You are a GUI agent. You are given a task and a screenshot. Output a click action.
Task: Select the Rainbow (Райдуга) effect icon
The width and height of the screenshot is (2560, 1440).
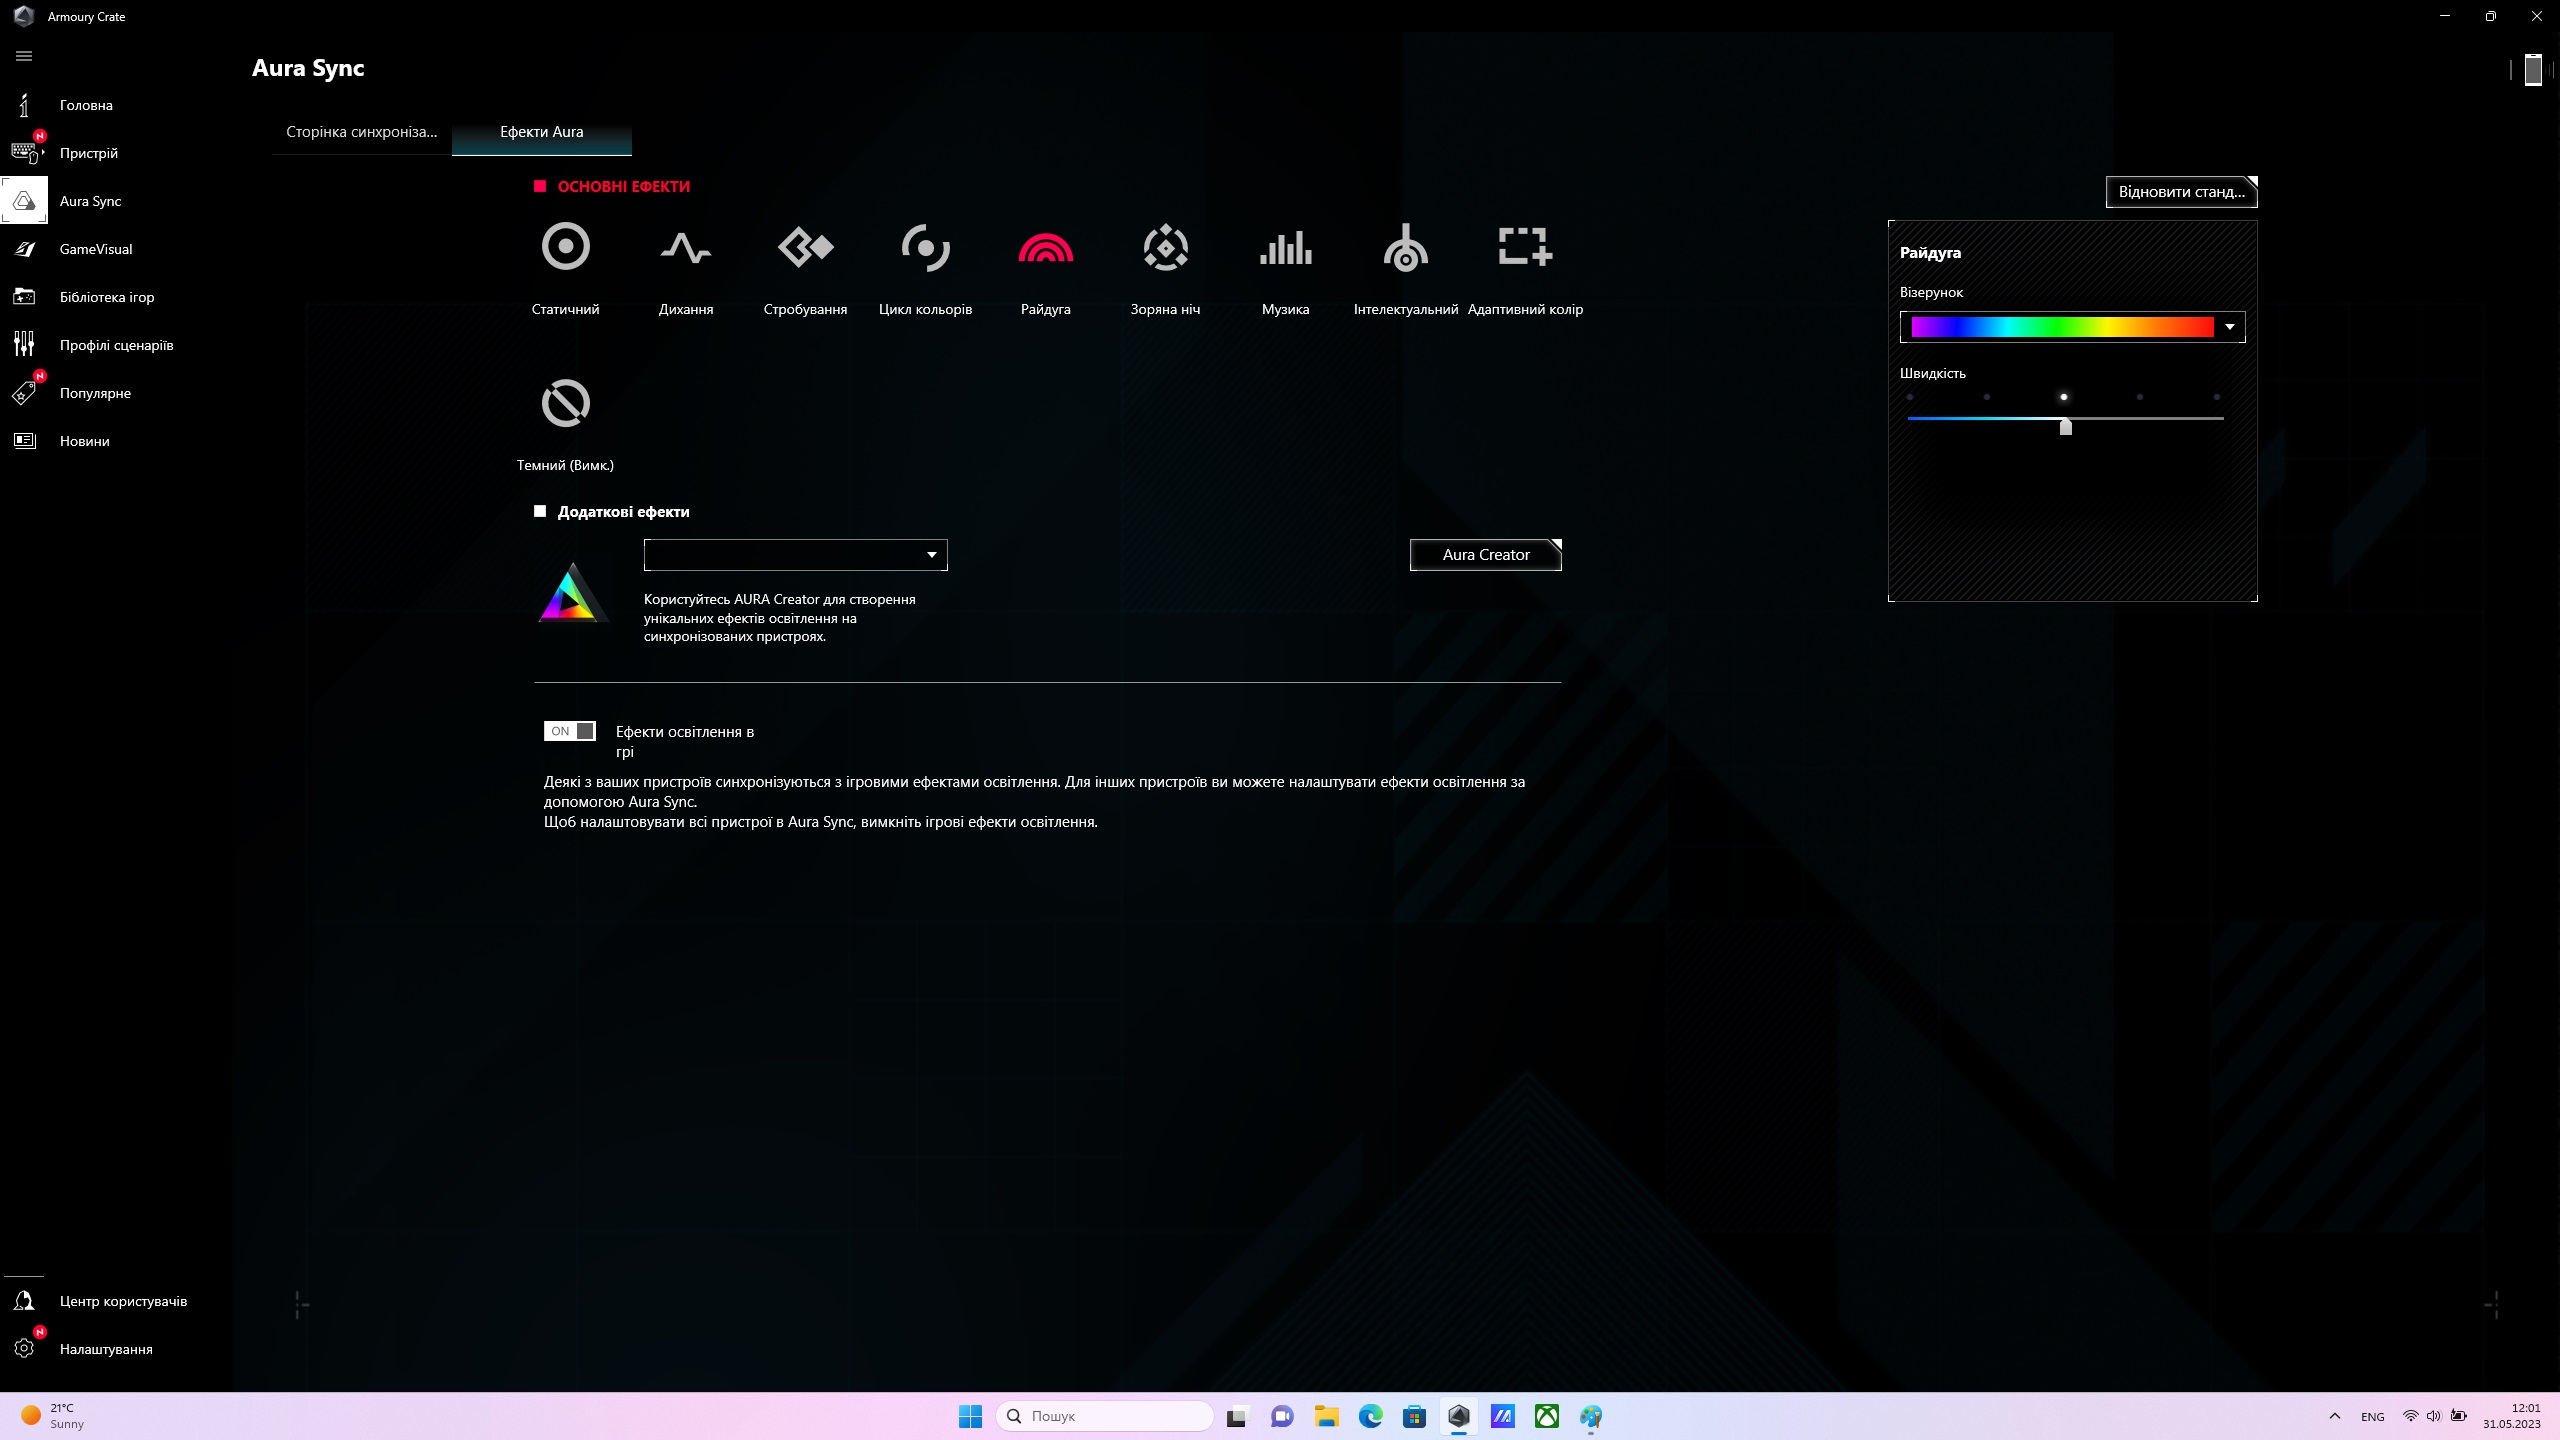tap(1045, 247)
